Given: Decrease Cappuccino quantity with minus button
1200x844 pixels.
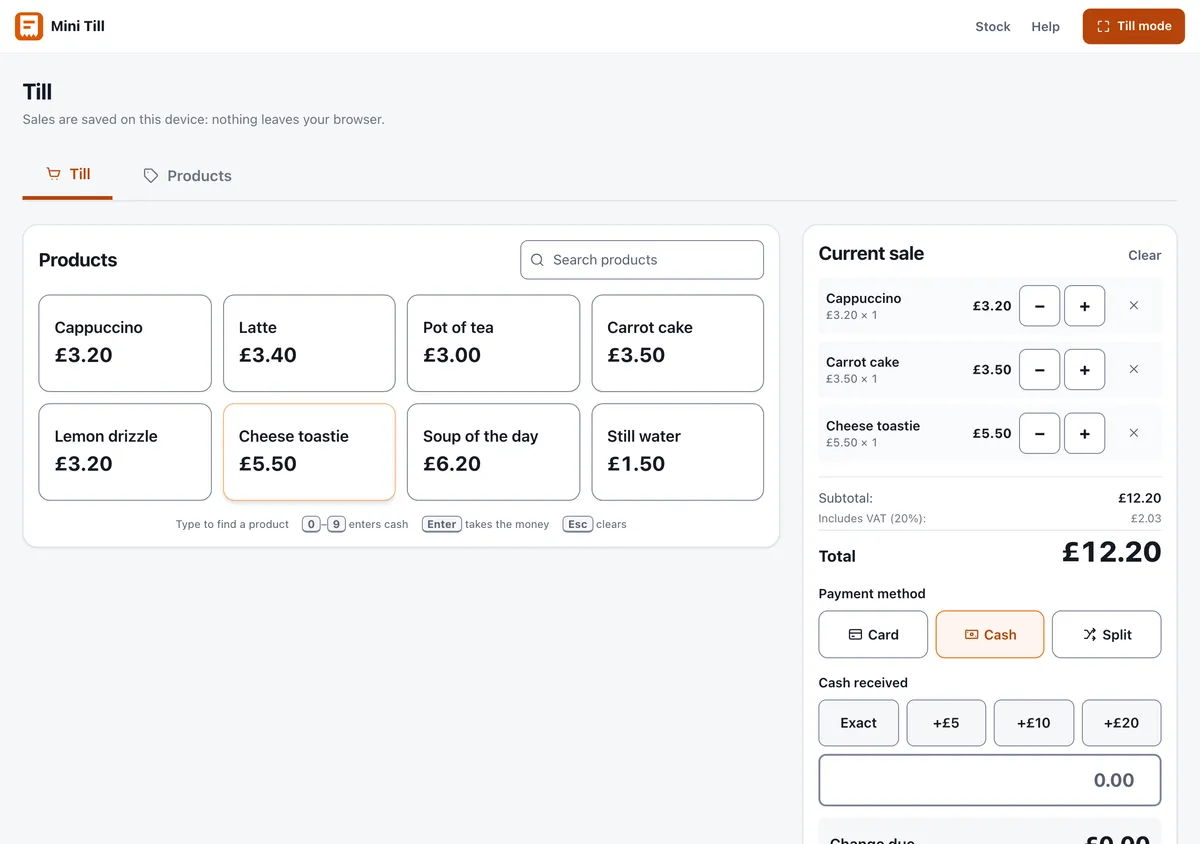Looking at the screenshot, I should [1039, 306].
